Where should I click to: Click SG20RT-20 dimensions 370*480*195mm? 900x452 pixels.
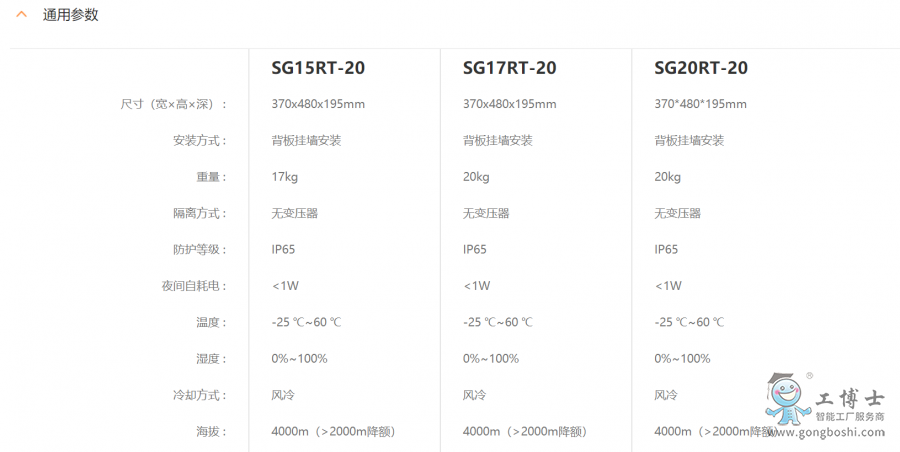coord(700,104)
